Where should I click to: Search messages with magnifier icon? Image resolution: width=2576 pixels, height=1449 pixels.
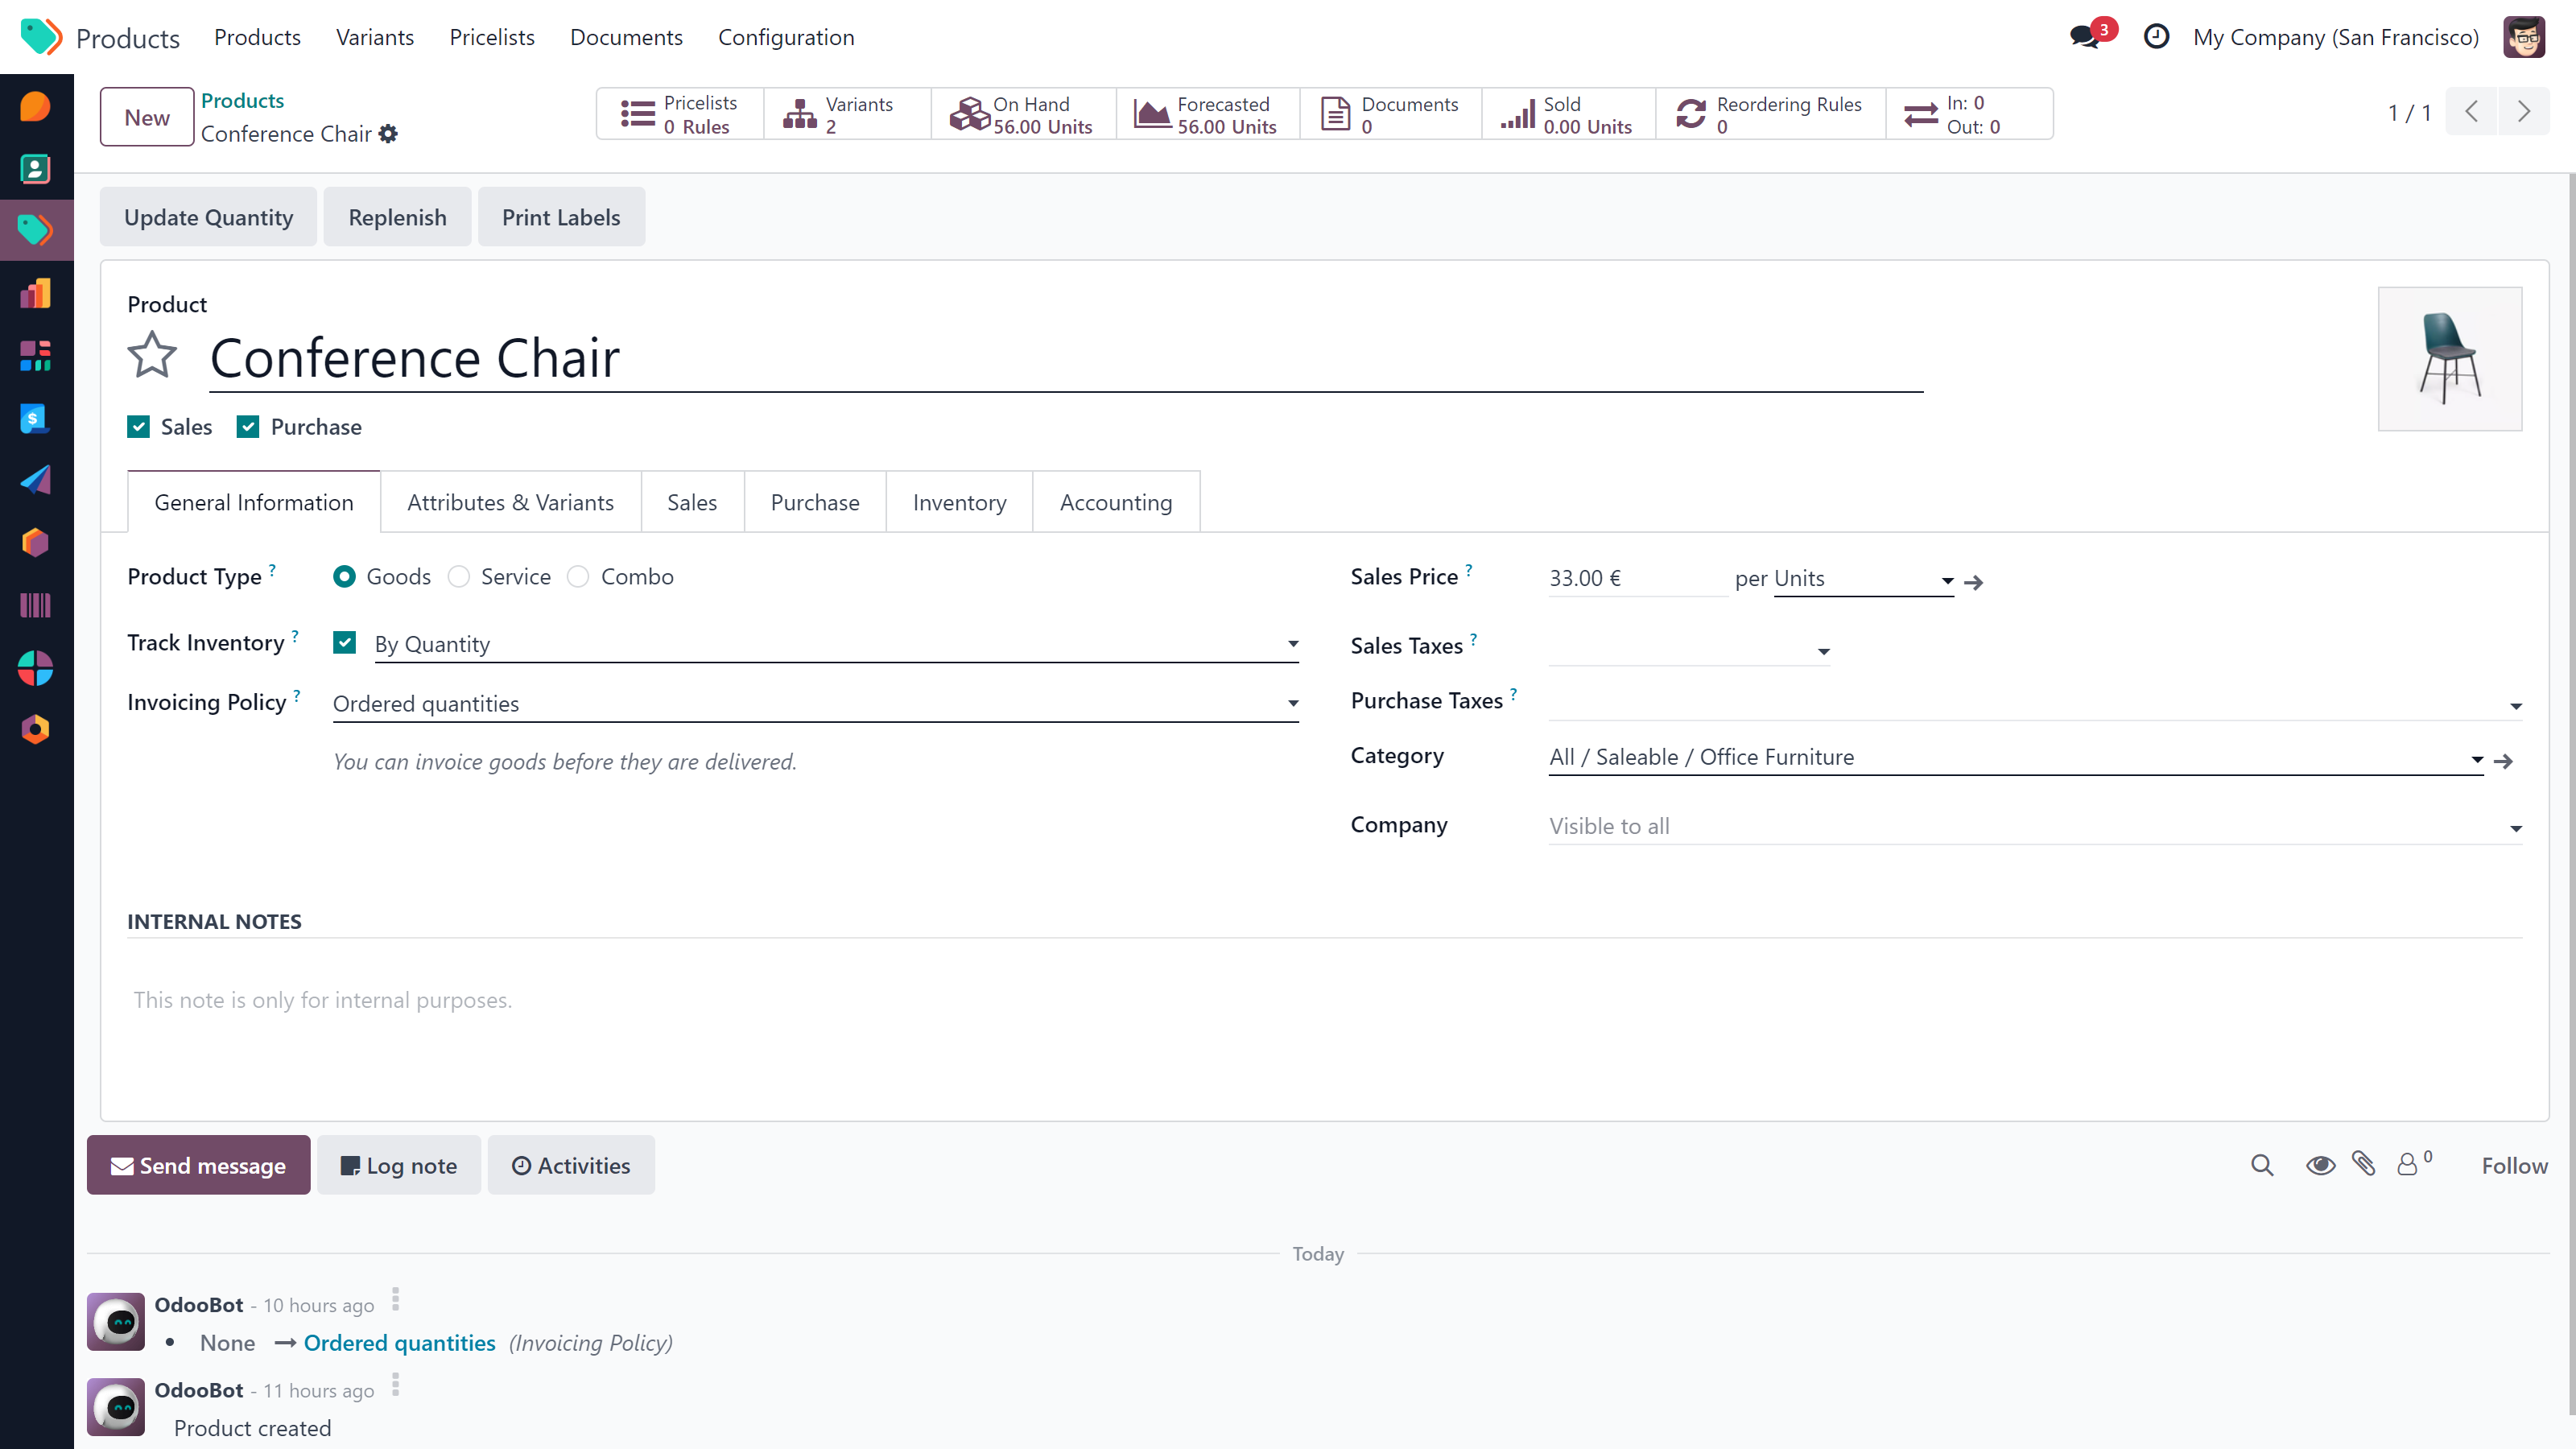(2262, 1165)
